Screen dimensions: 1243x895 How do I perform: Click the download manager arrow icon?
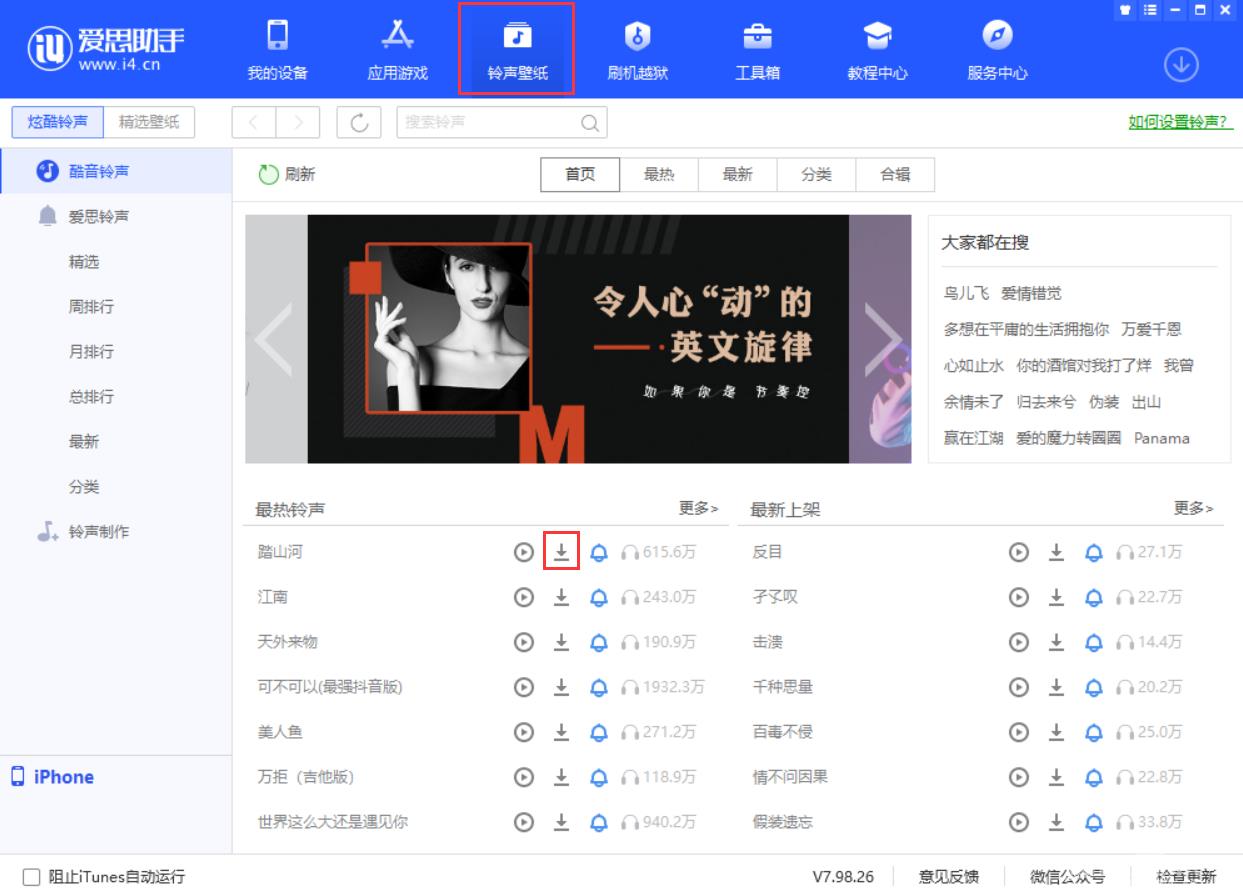point(1181,63)
